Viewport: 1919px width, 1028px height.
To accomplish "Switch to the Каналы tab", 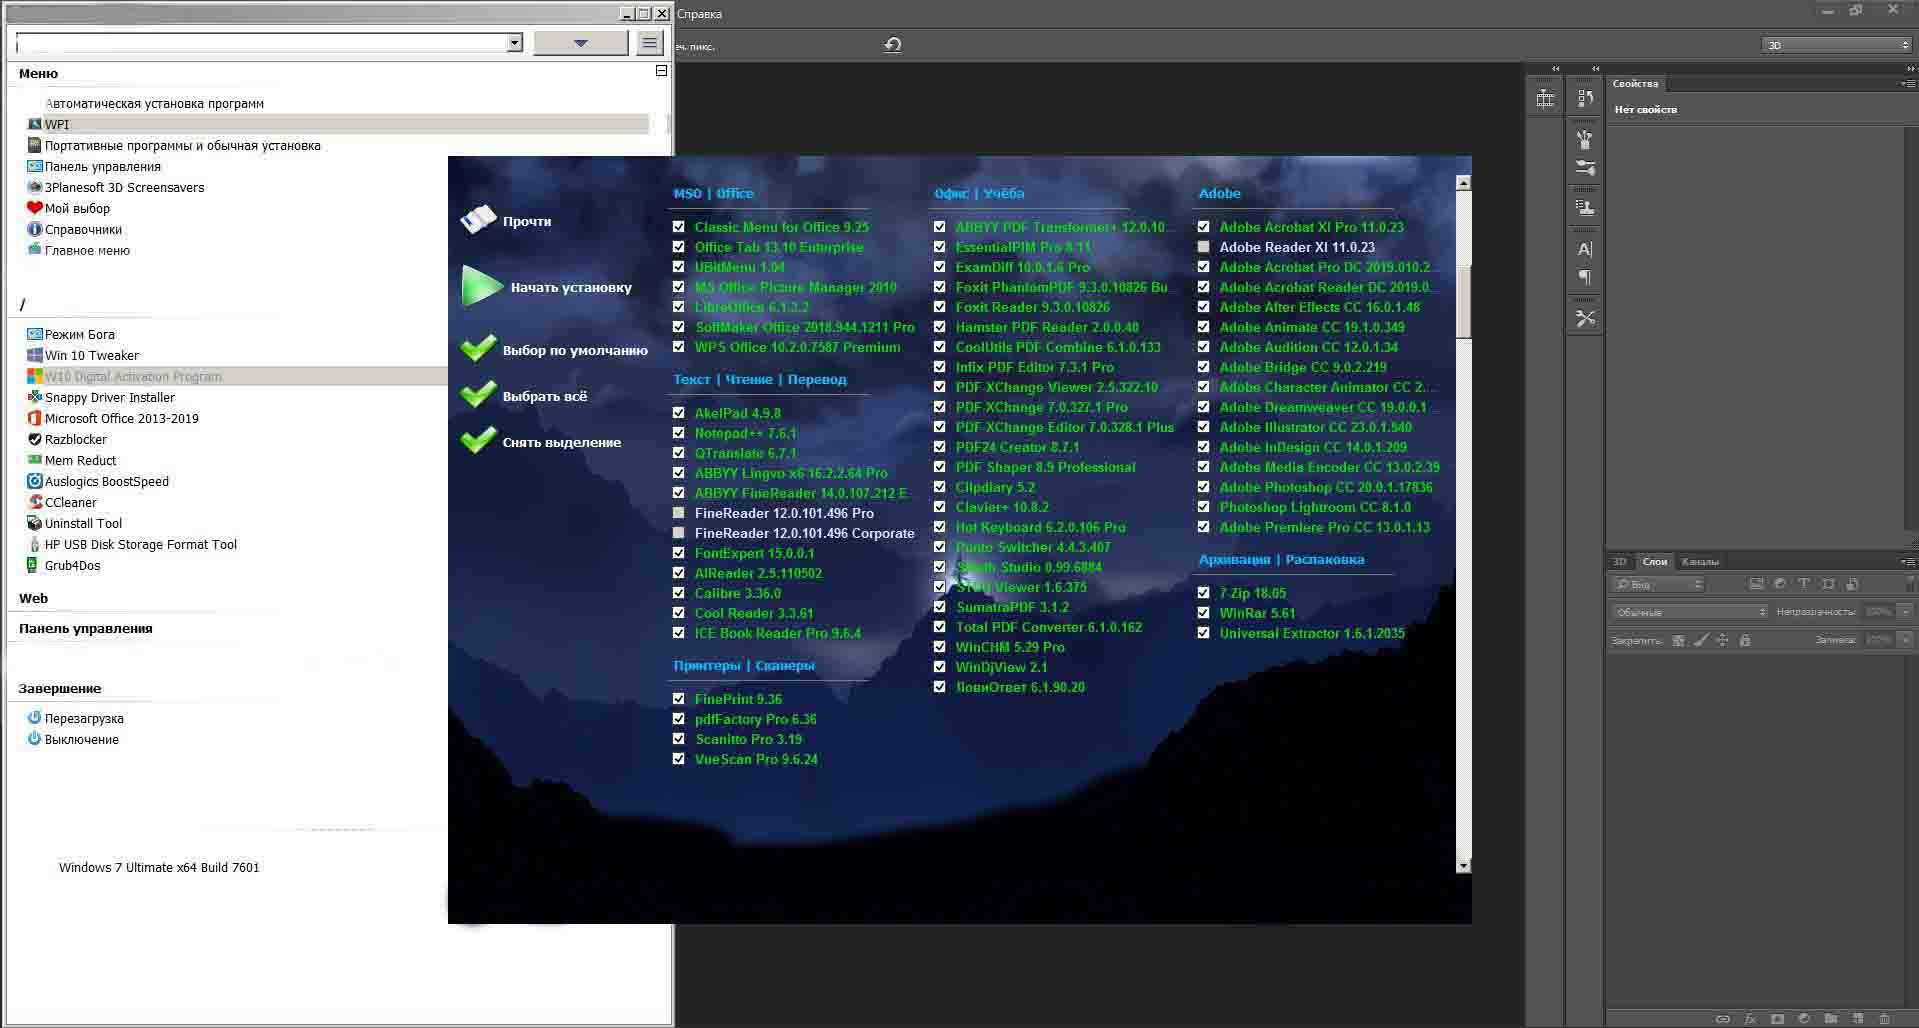I will [x=1700, y=562].
